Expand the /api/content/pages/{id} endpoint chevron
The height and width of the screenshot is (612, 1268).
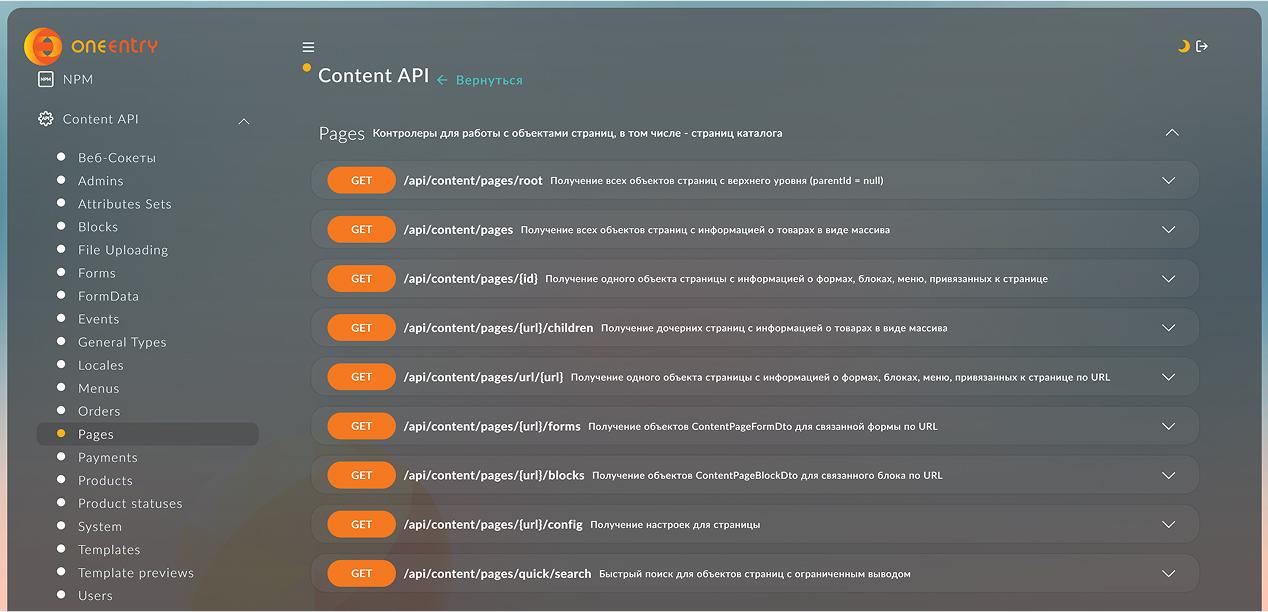(1168, 279)
